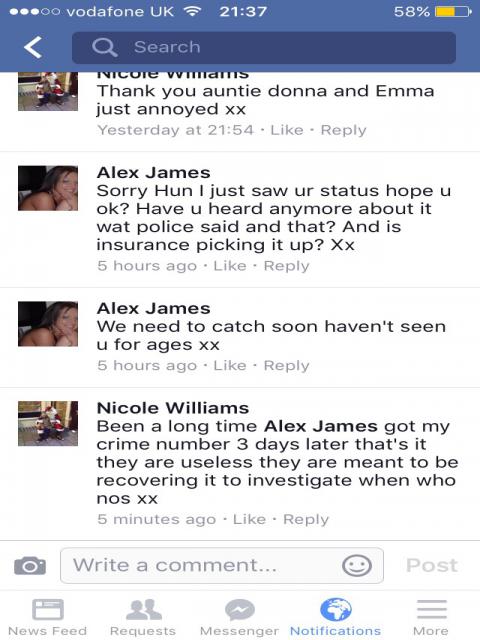Image resolution: width=480 pixels, height=640 pixels.
Task: Tap the search magnifier icon
Action: [x=104, y=47]
